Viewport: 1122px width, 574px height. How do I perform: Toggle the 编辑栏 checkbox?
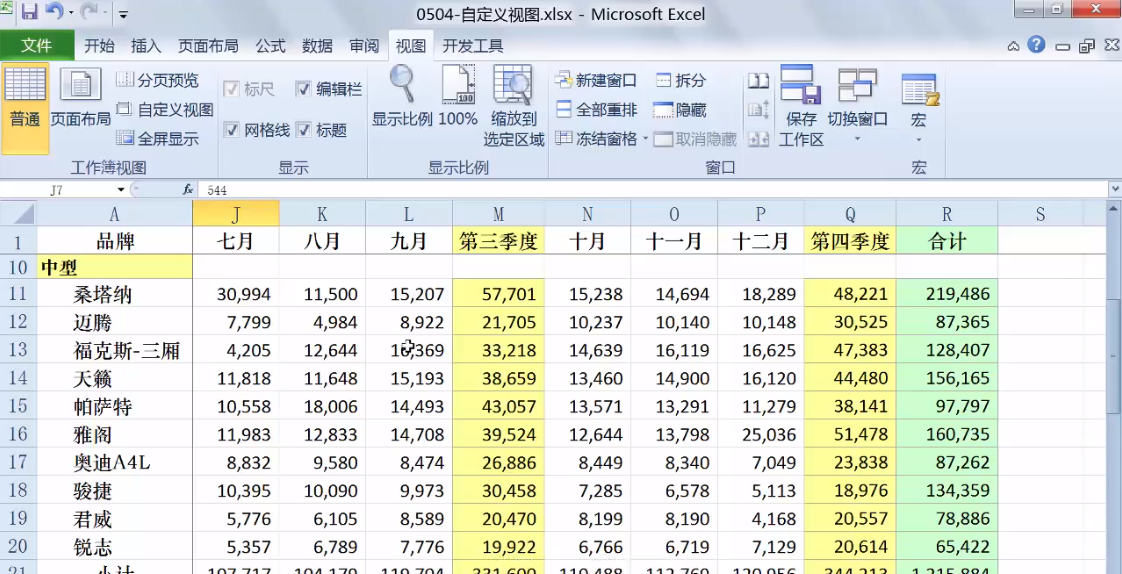tap(303, 89)
